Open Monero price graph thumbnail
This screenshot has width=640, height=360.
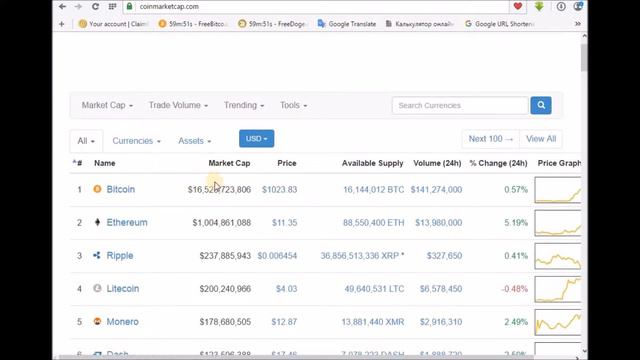(558, 322)
